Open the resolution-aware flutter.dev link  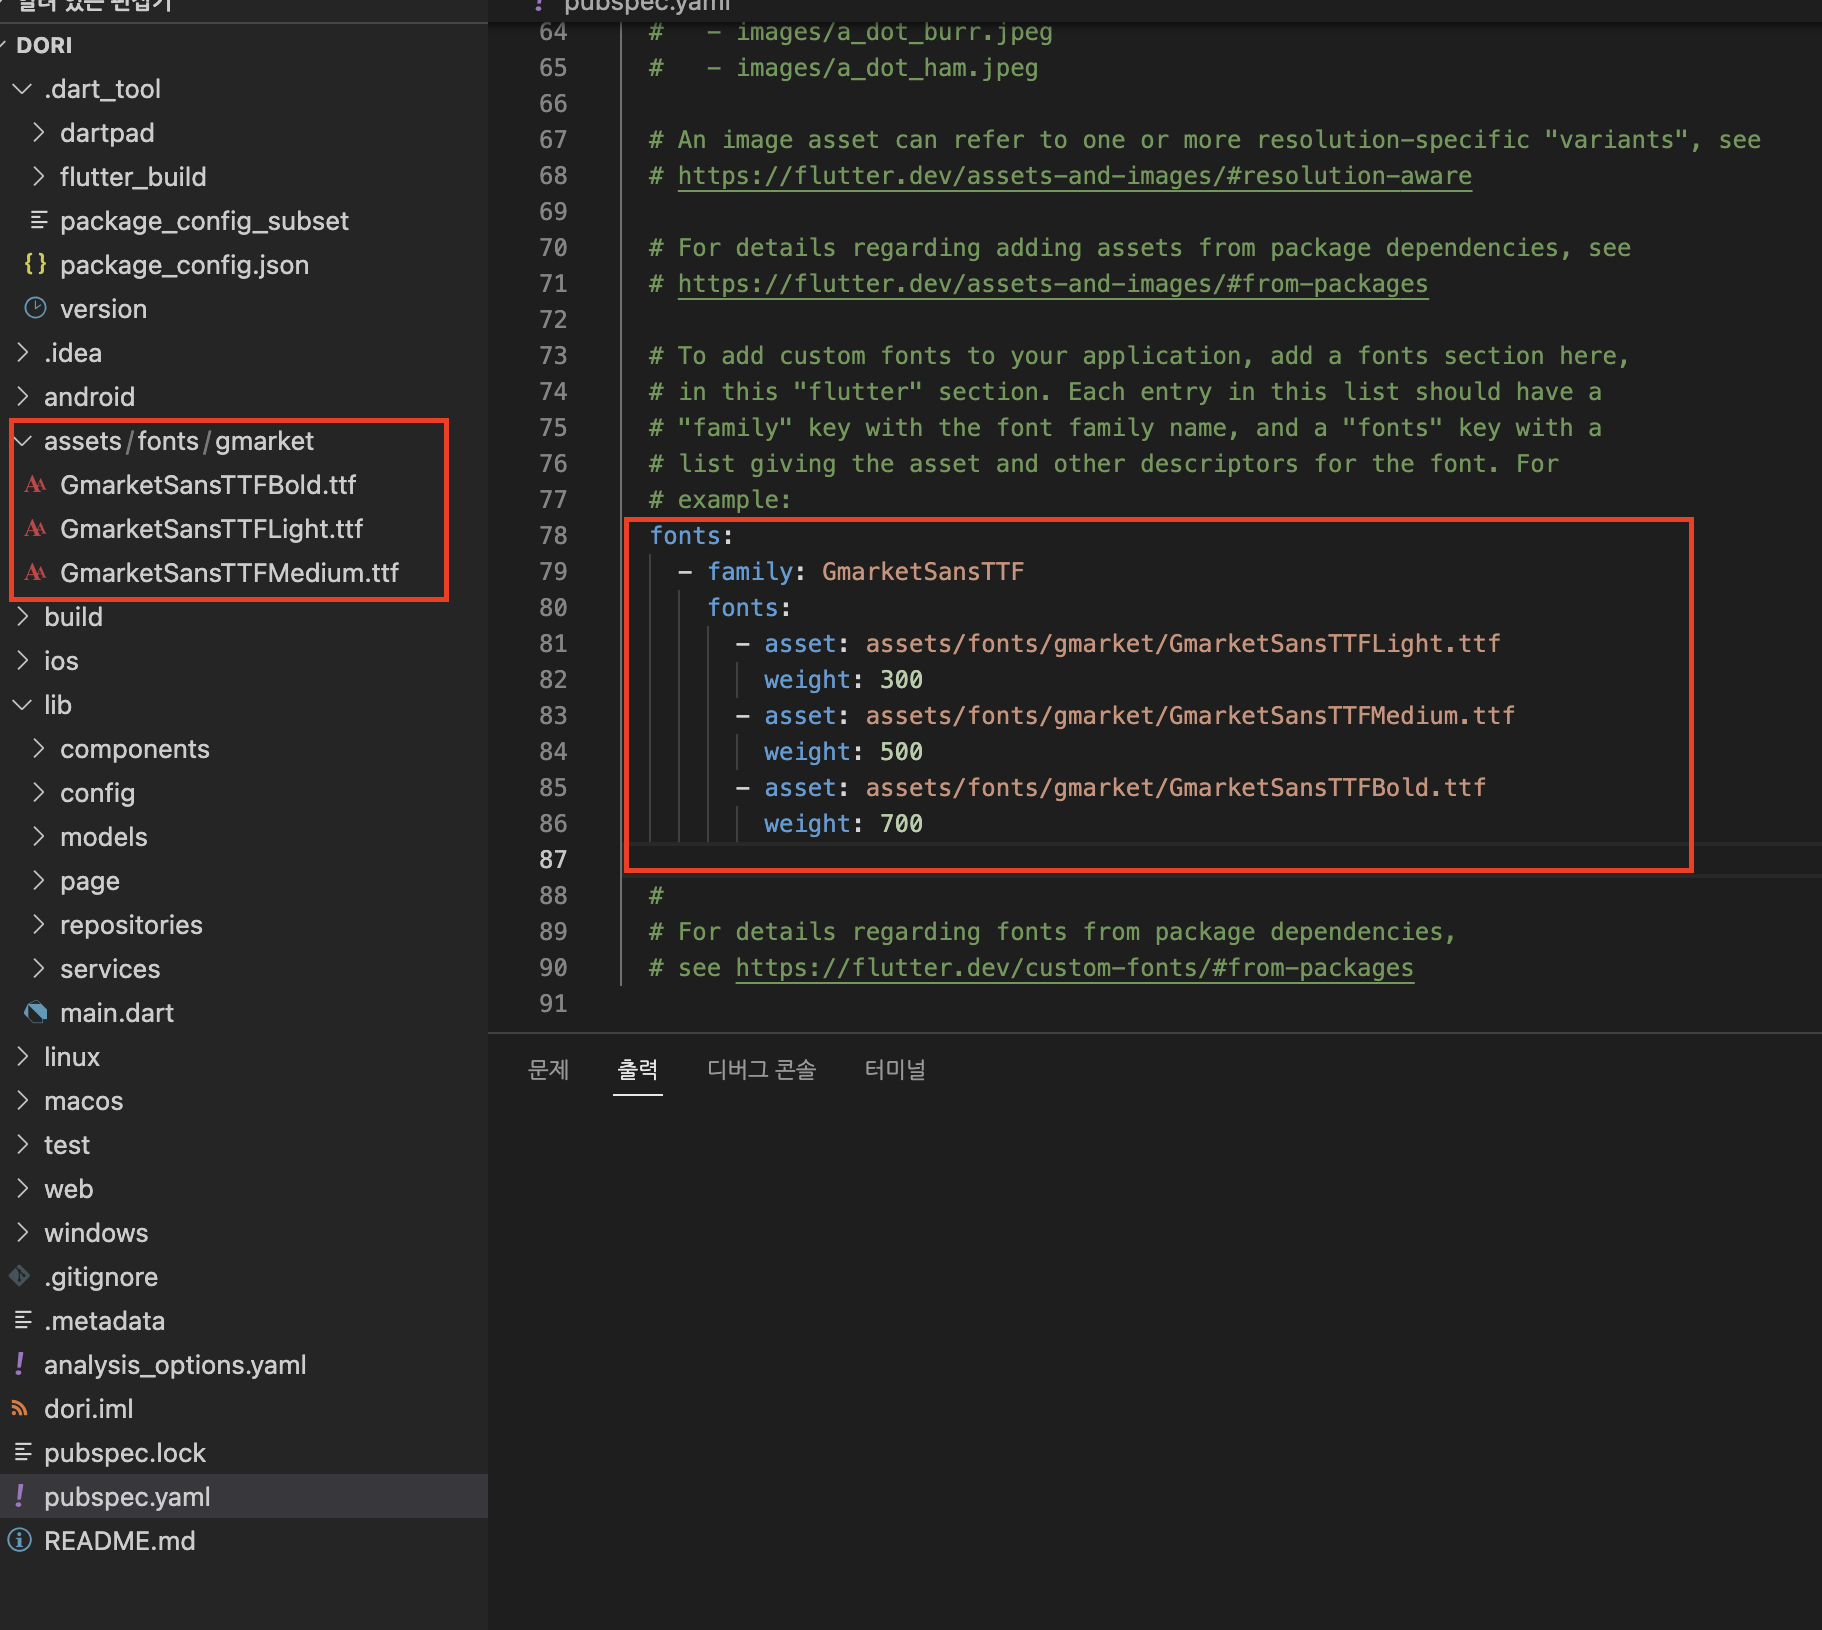point(1075,176)
